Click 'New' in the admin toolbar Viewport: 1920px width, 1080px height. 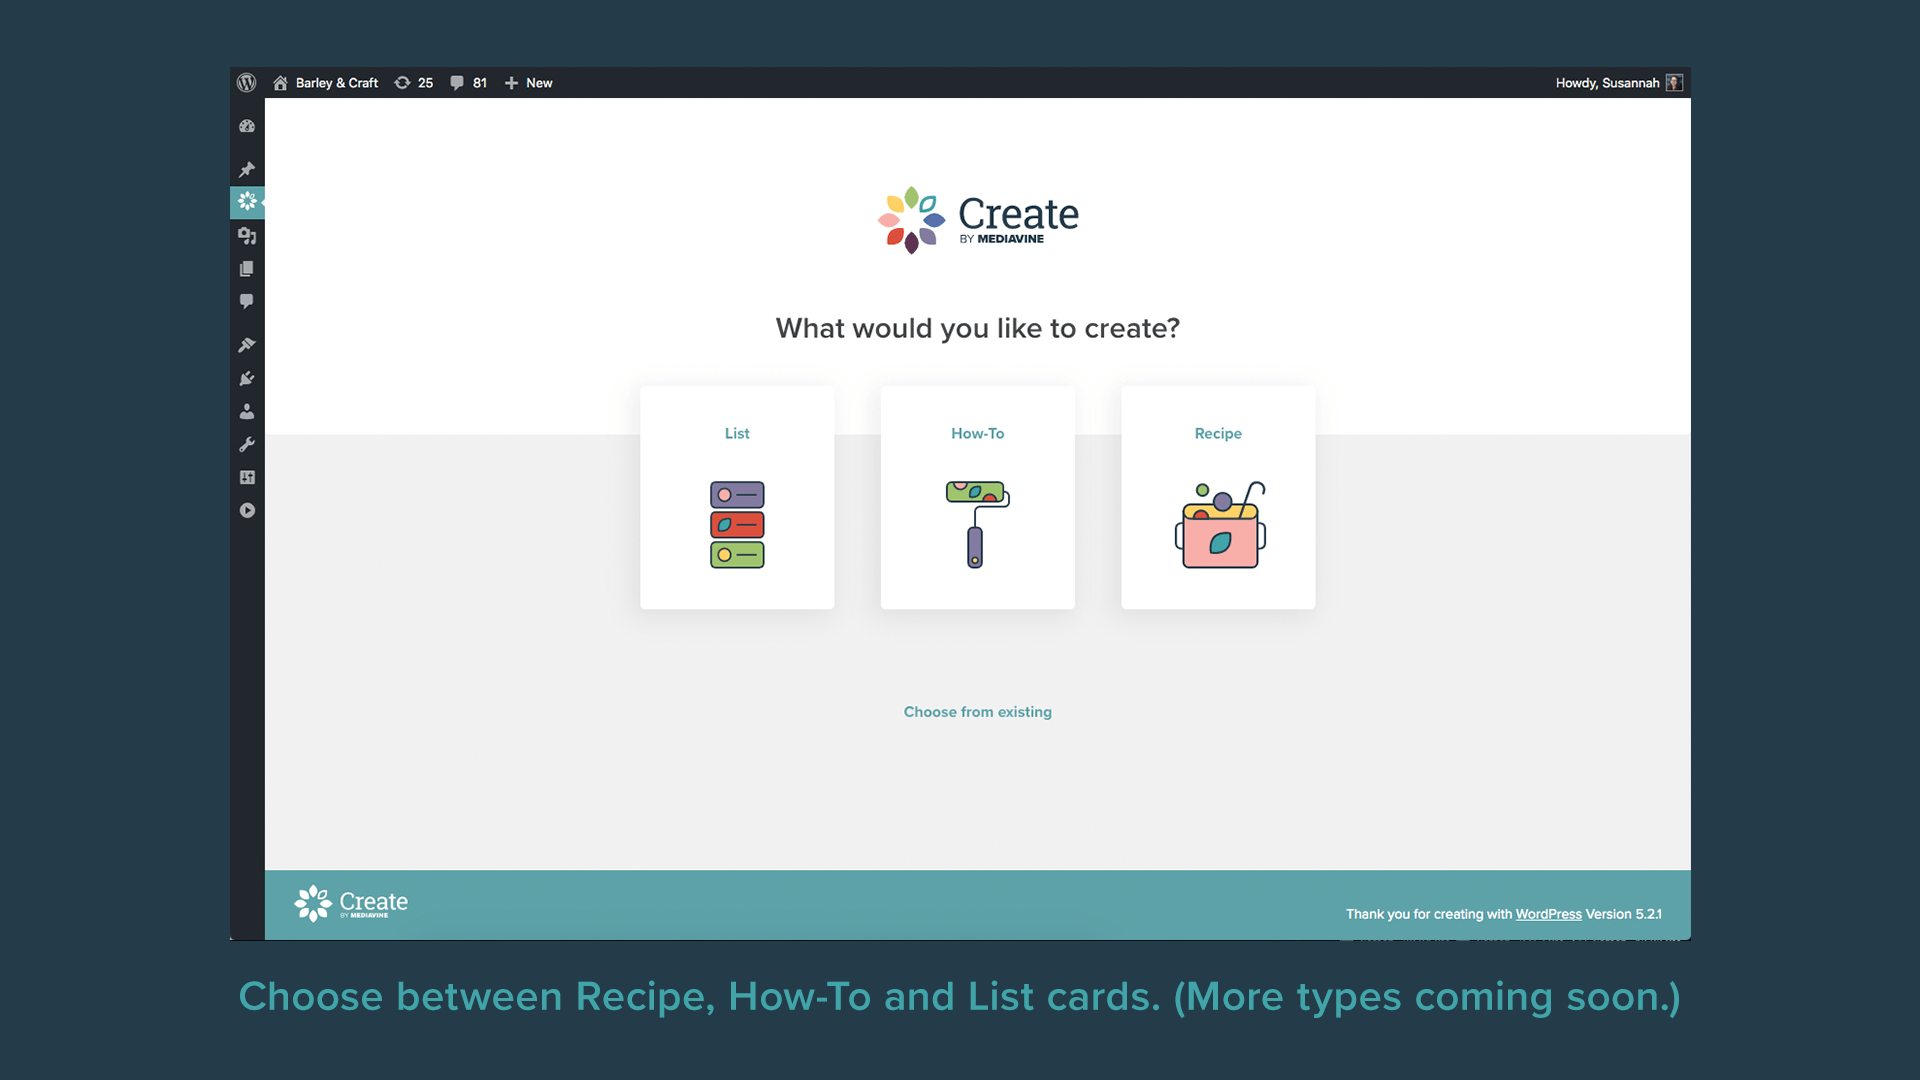pyautogui.click(x=529, y=82)
